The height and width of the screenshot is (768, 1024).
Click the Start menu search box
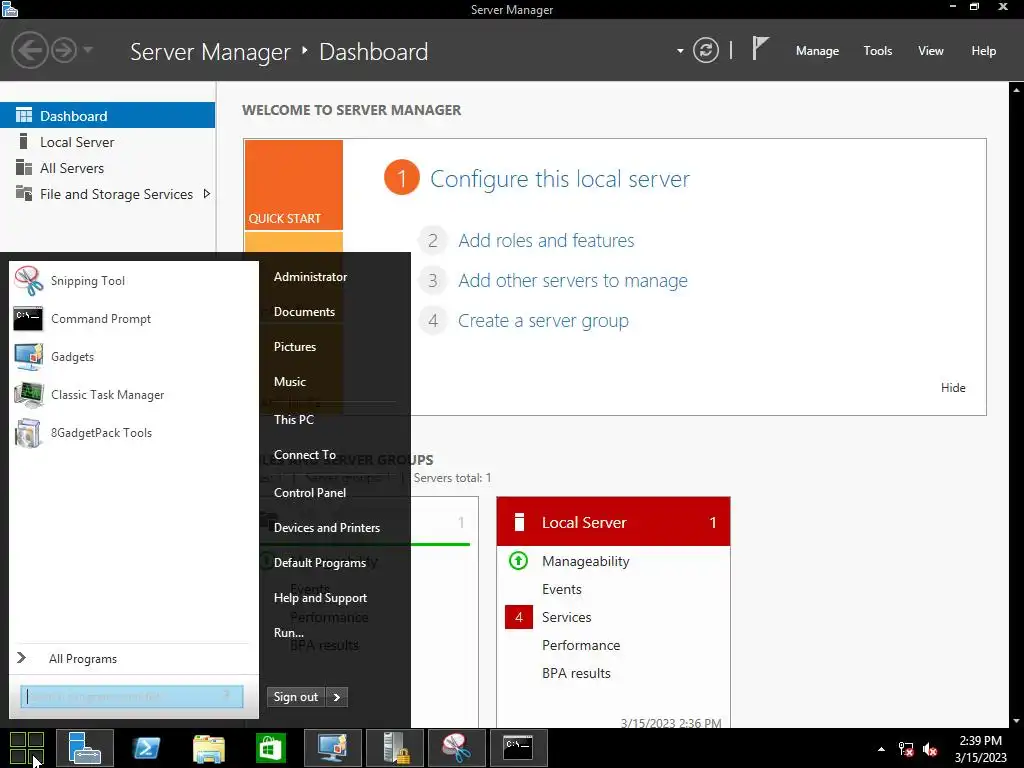(x=132, y=696)
